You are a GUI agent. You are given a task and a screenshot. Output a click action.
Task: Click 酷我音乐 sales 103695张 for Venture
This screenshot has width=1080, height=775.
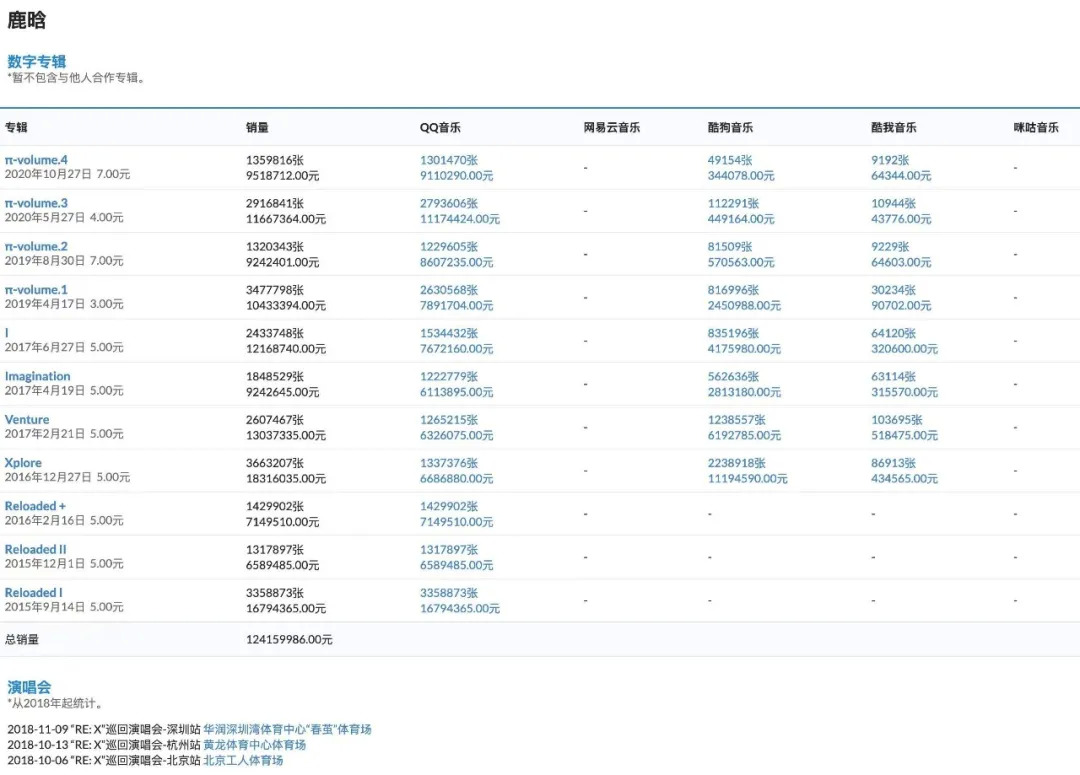896,420
